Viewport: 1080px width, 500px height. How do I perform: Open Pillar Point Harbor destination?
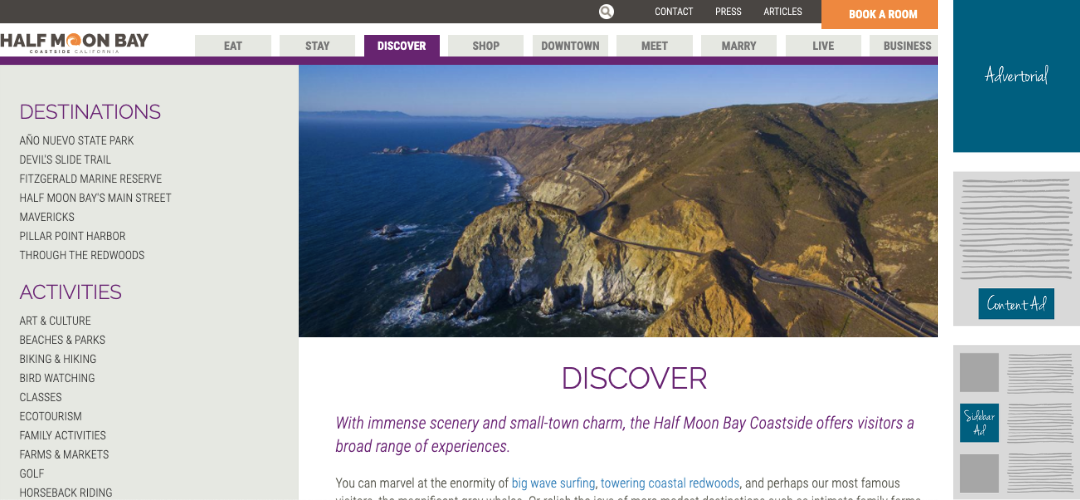[x=72, y=236]
